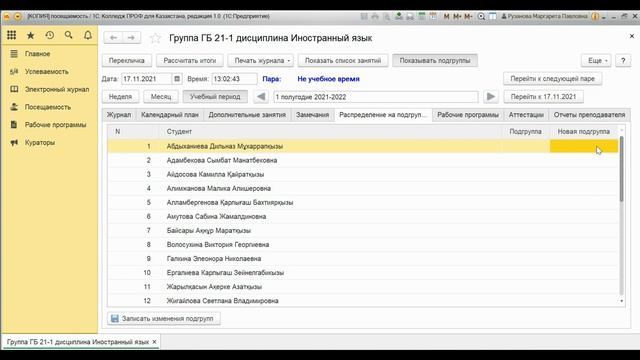640x360 pixels.
Task: Open the History clock icon
Action: tap(50, 36)
